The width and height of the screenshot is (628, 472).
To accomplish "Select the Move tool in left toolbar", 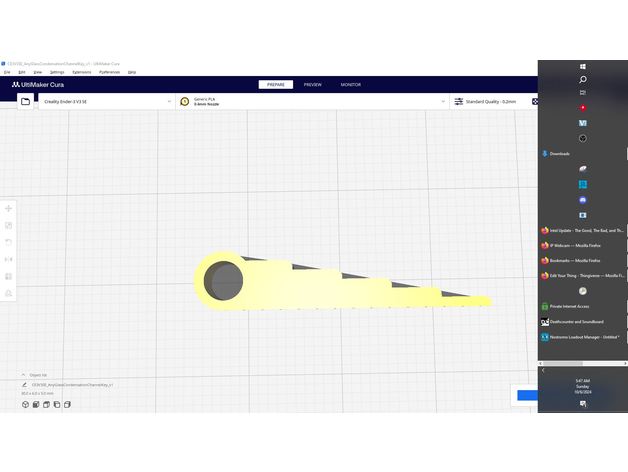I will pos(9,208).
